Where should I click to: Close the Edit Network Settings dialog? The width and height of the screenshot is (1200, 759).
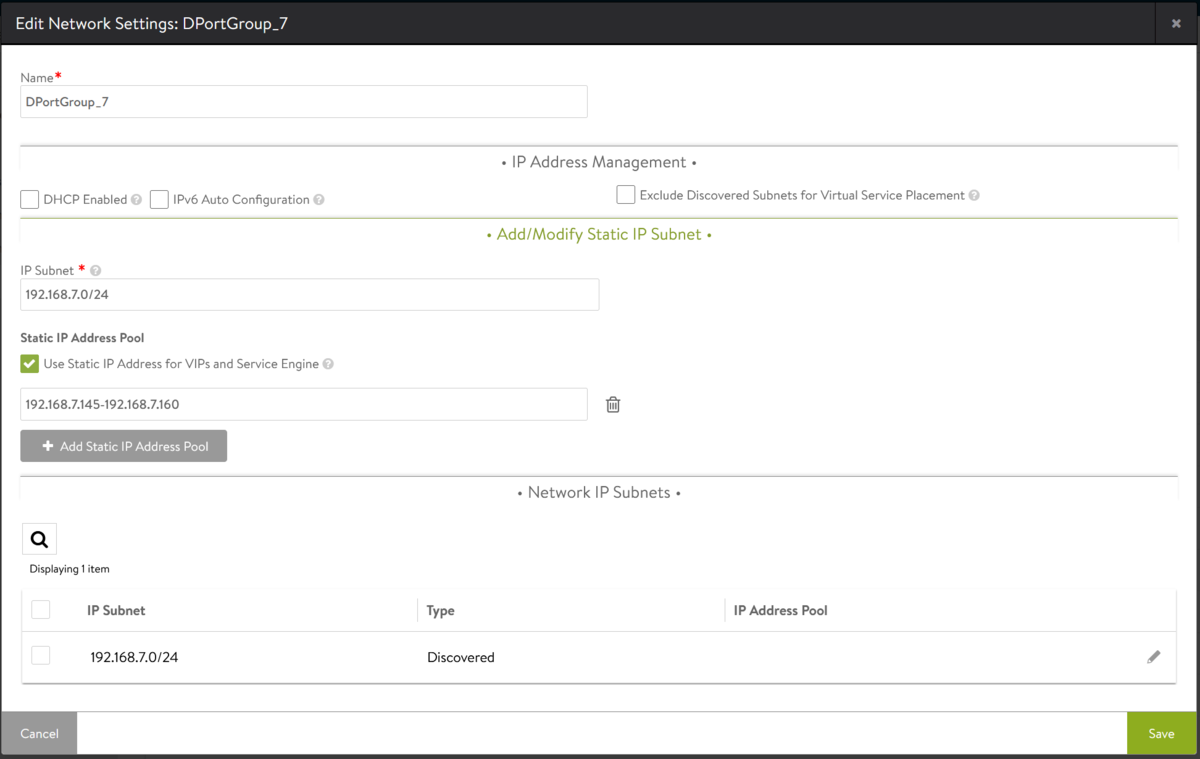tap(1176, 23)
